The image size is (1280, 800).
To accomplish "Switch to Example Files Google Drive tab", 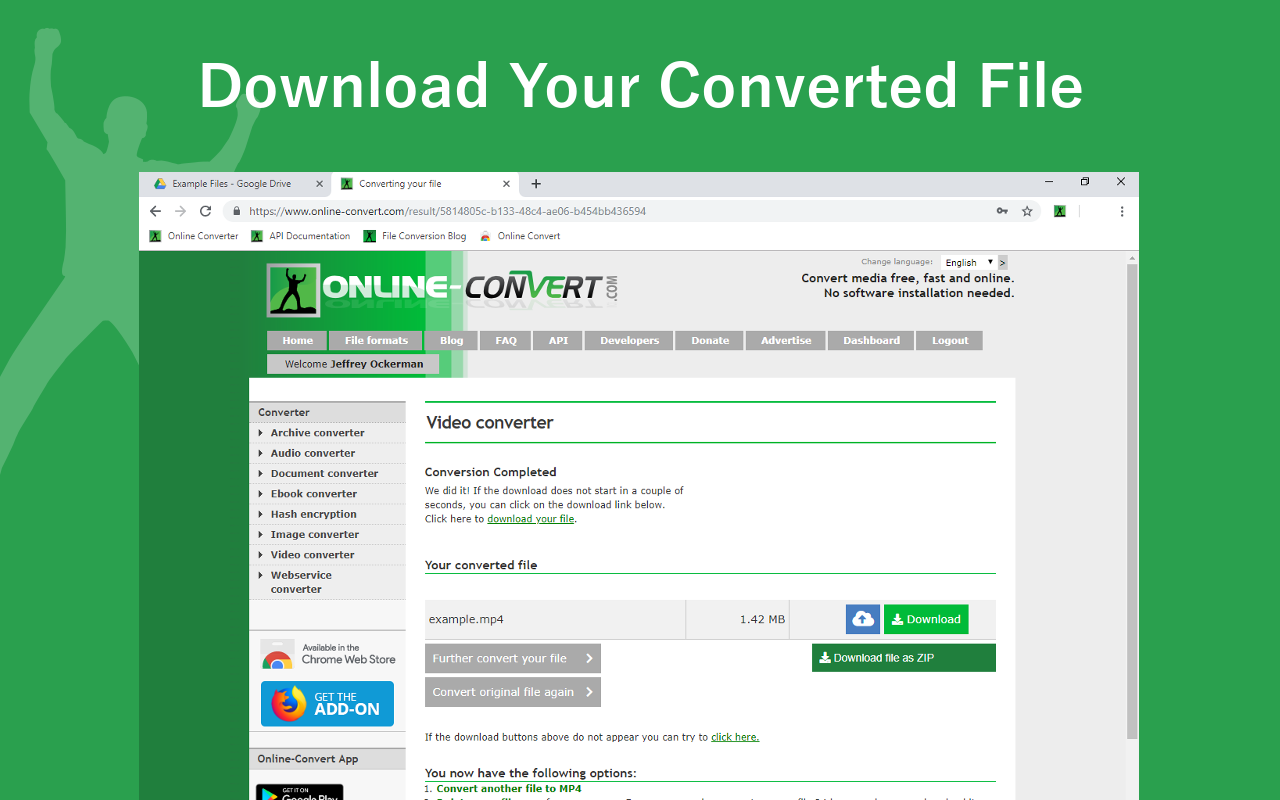I will point(232,184).
